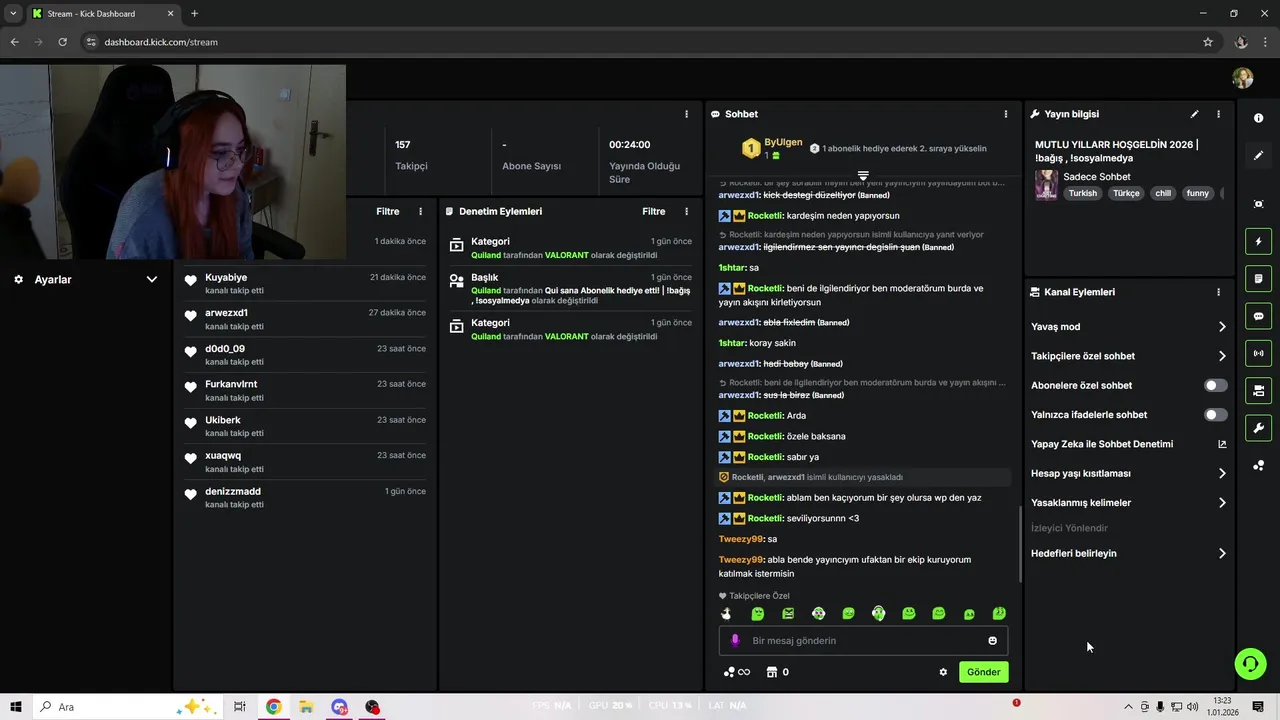Open File Explorer from taskbar
1280x720 pixels.
(x=306, y=707)
